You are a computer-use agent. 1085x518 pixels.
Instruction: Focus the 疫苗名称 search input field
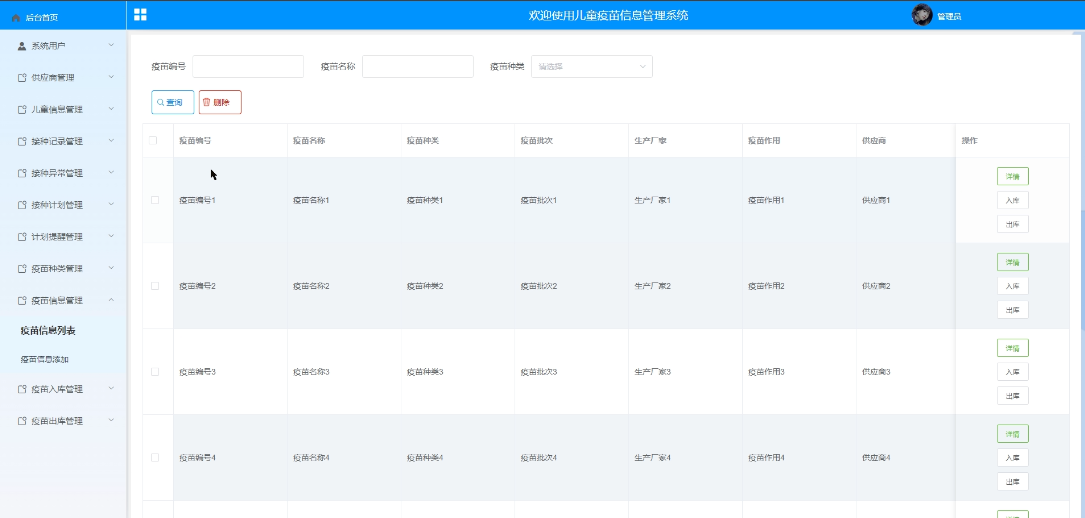click(418, 66)
